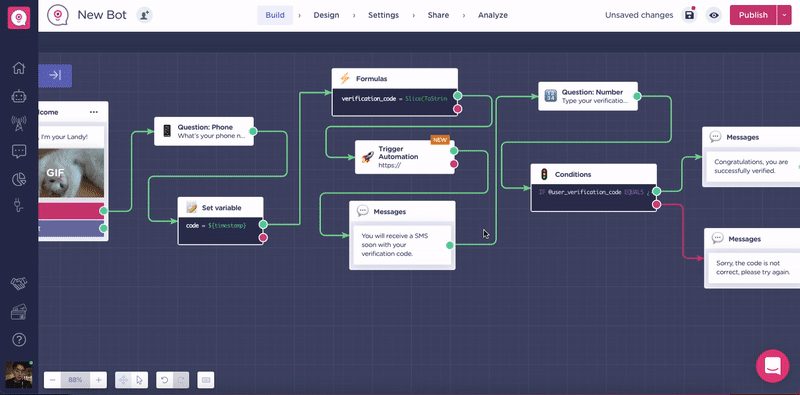The width and height of the screenshot is (800, 395).
Task: Click the SMS Messages block speech bubble icon
Action: point(363,211)
